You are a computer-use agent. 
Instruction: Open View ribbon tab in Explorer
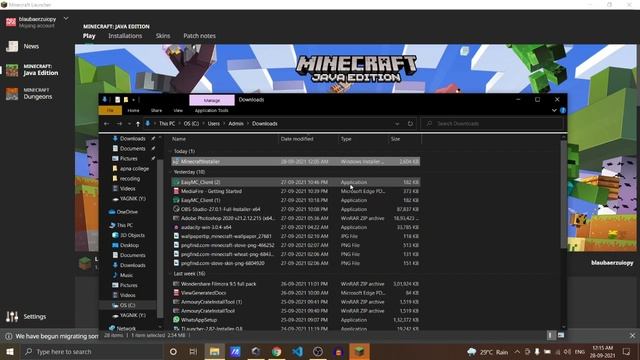(178, 111)
